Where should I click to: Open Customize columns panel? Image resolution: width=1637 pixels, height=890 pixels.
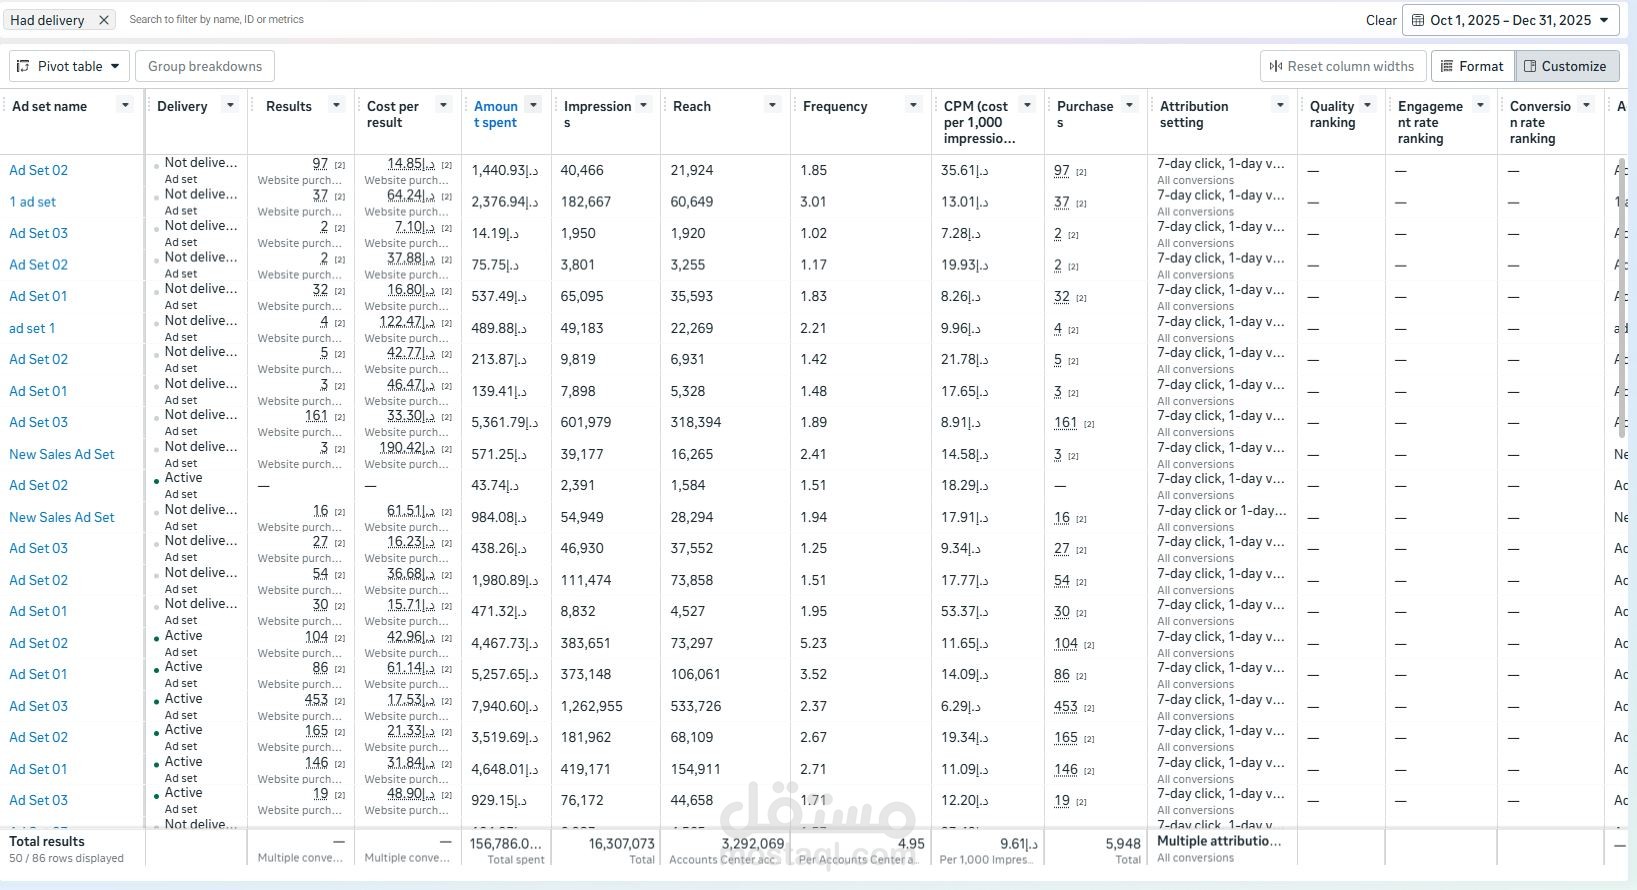[x=1566, y=66]
